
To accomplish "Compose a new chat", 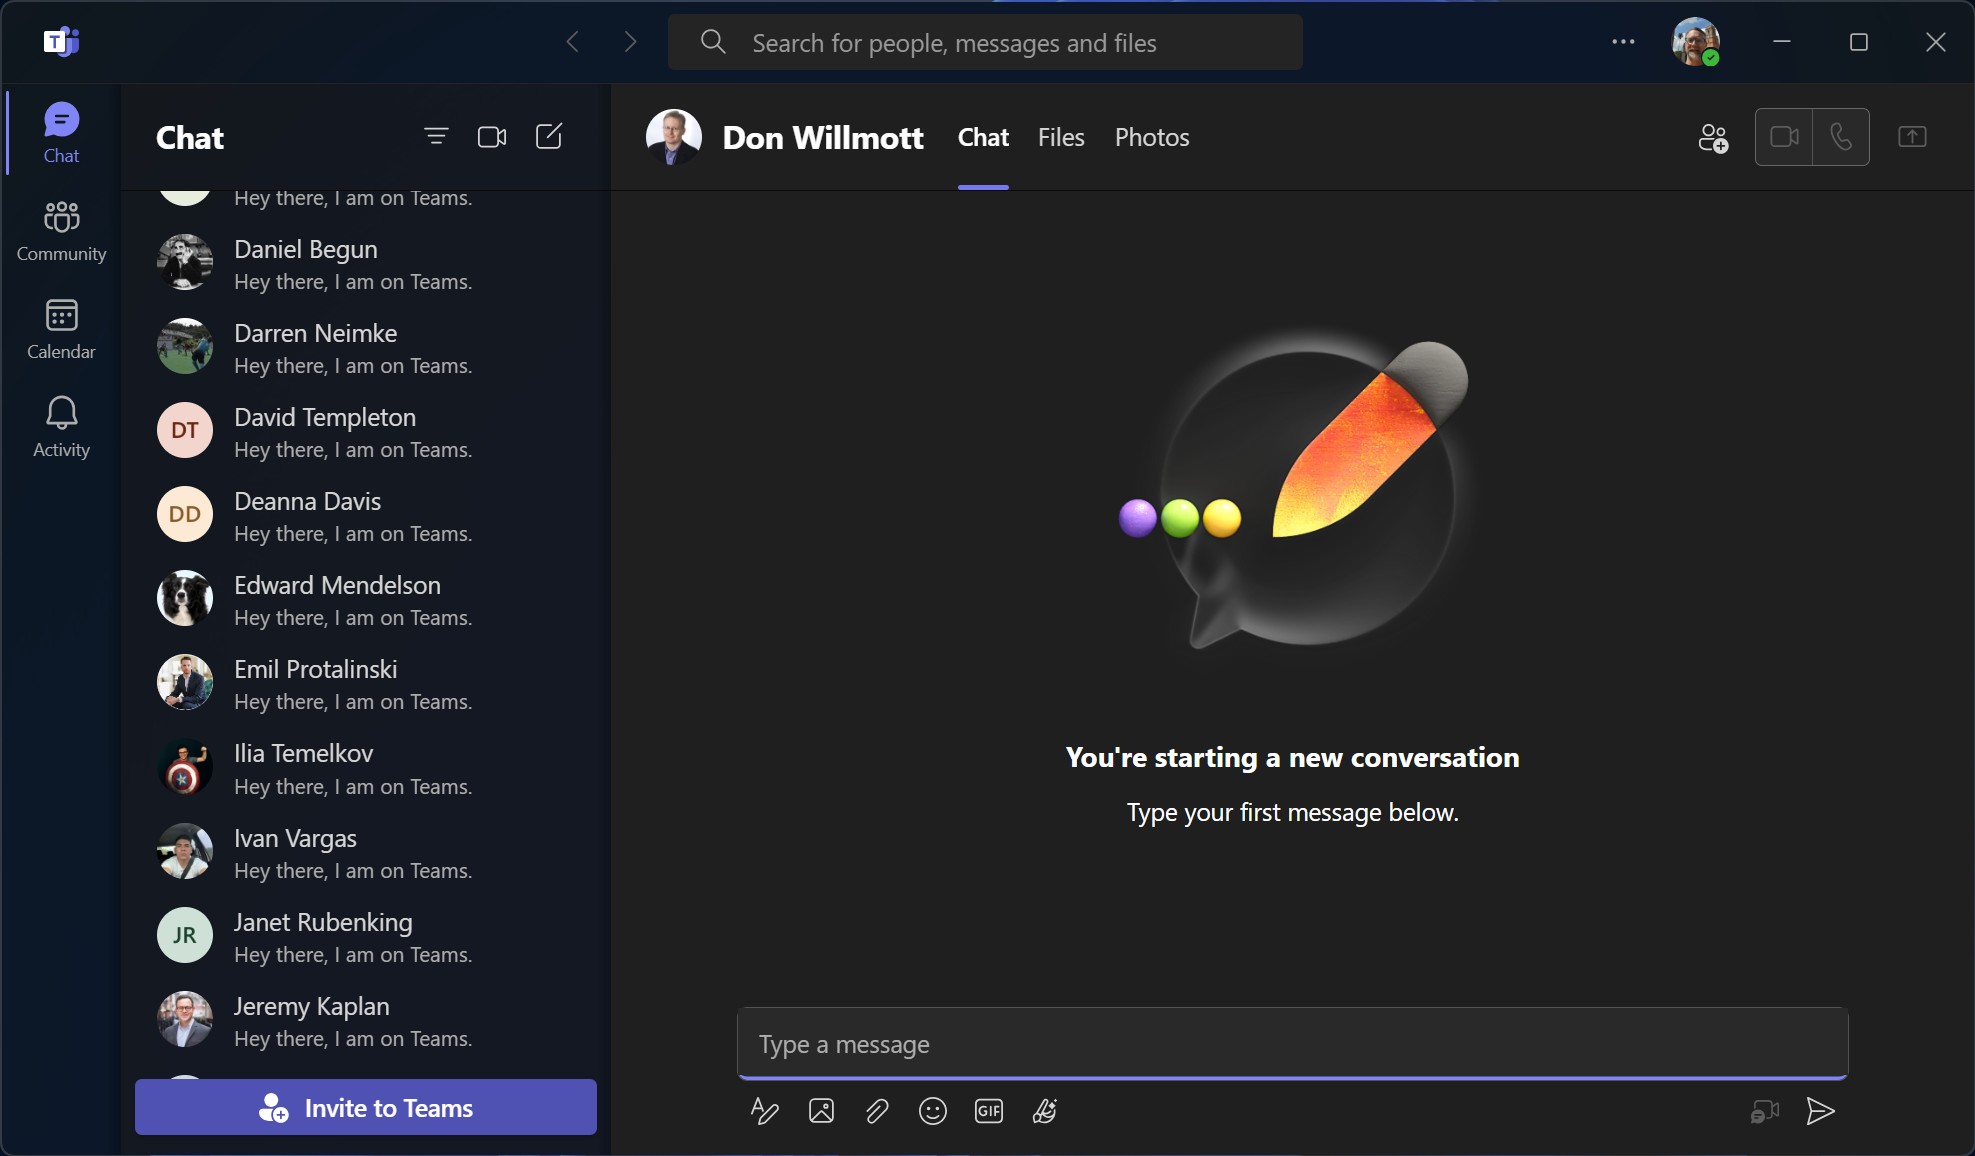I will [x=549, y=137].
